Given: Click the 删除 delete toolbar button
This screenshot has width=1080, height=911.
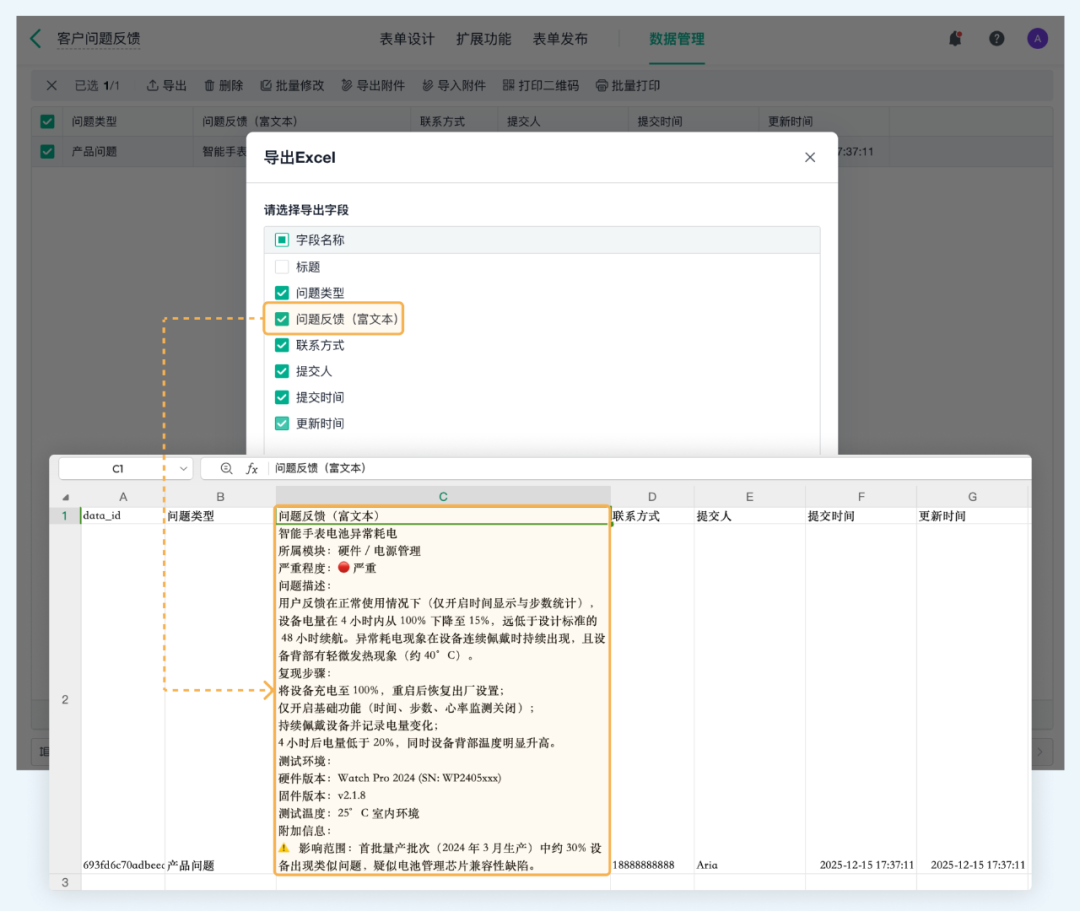Looking at the screenshot, I should [224, 85].
